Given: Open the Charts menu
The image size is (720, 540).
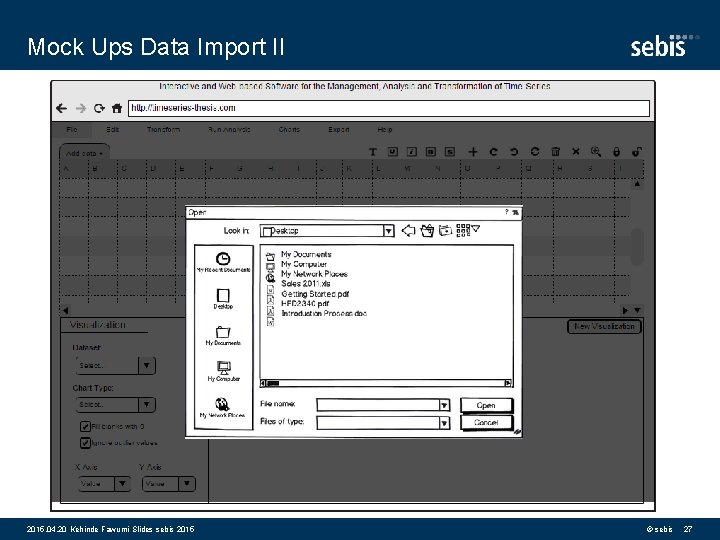Looking at the screenshot, I should [x=289, y=129].
